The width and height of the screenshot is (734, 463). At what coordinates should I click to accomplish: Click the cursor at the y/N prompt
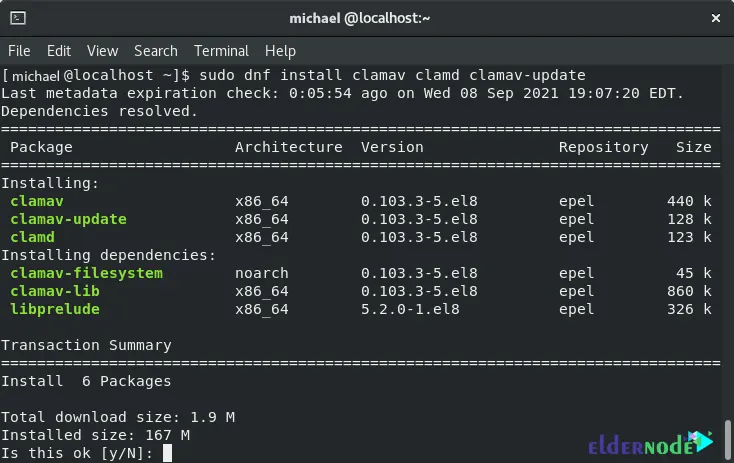click(x=167, y=453)
